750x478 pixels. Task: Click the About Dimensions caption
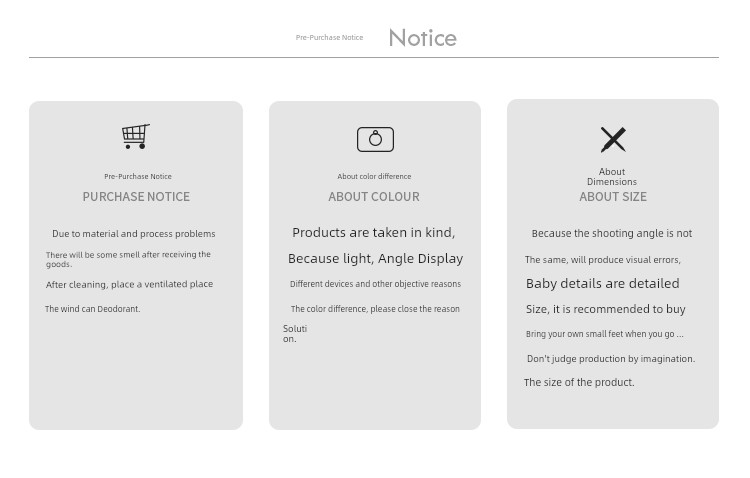tap(612, 177)
